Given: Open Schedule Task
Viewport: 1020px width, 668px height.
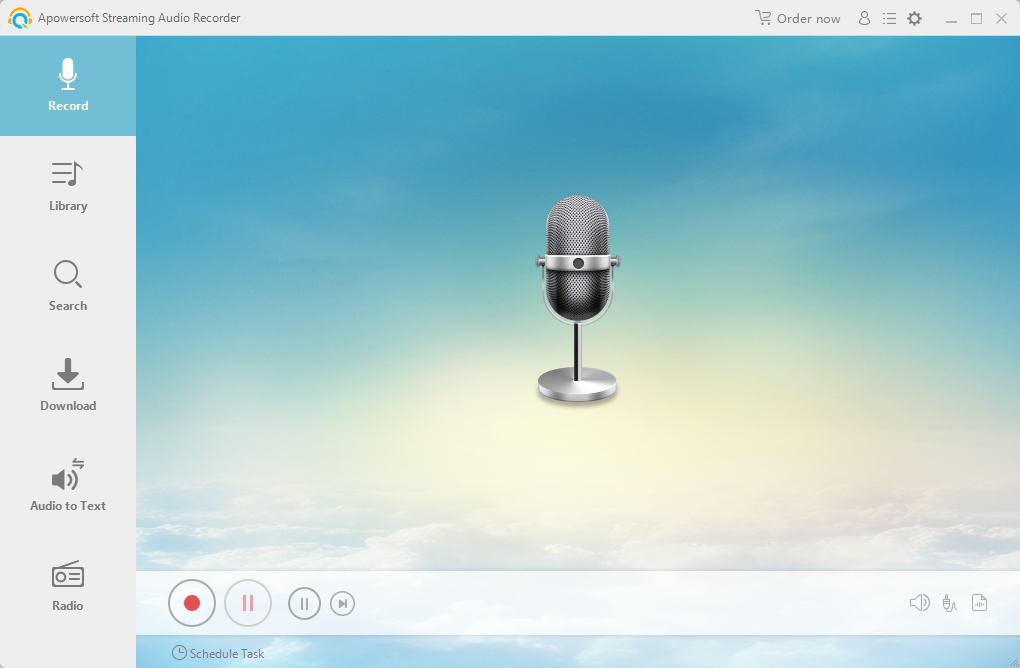Looking at the screenshot, I should [218, 653].
